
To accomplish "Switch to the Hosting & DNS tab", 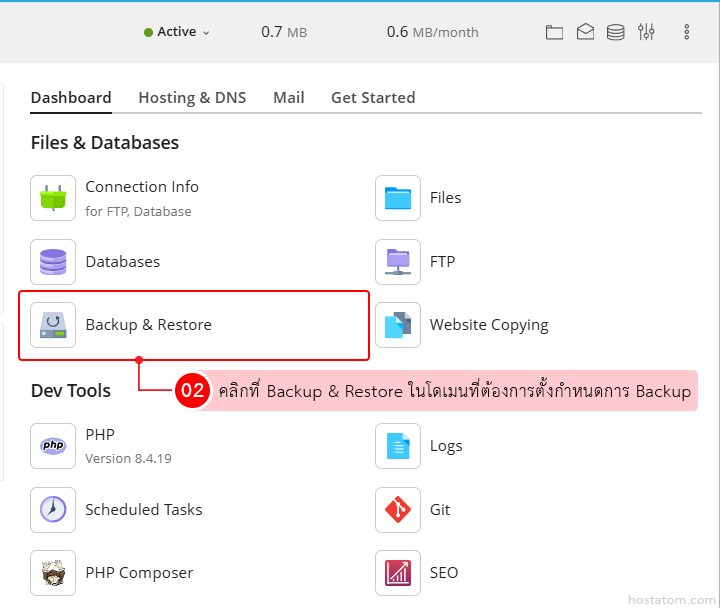I will click(192, 98).
